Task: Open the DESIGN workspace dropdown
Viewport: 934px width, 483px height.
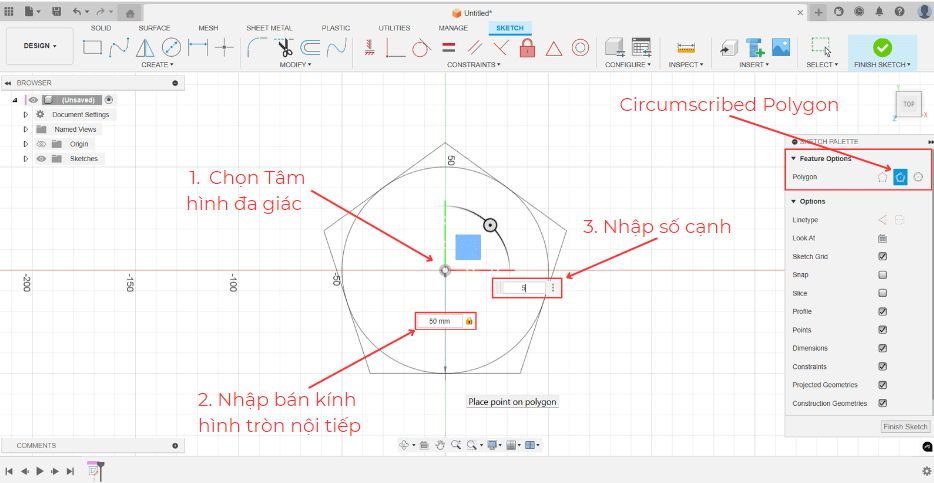Action: click(x=40, y=46)
